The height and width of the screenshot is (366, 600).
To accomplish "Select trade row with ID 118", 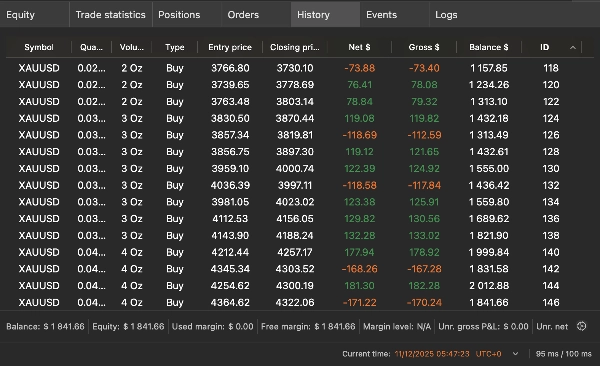I will [300, 68].
